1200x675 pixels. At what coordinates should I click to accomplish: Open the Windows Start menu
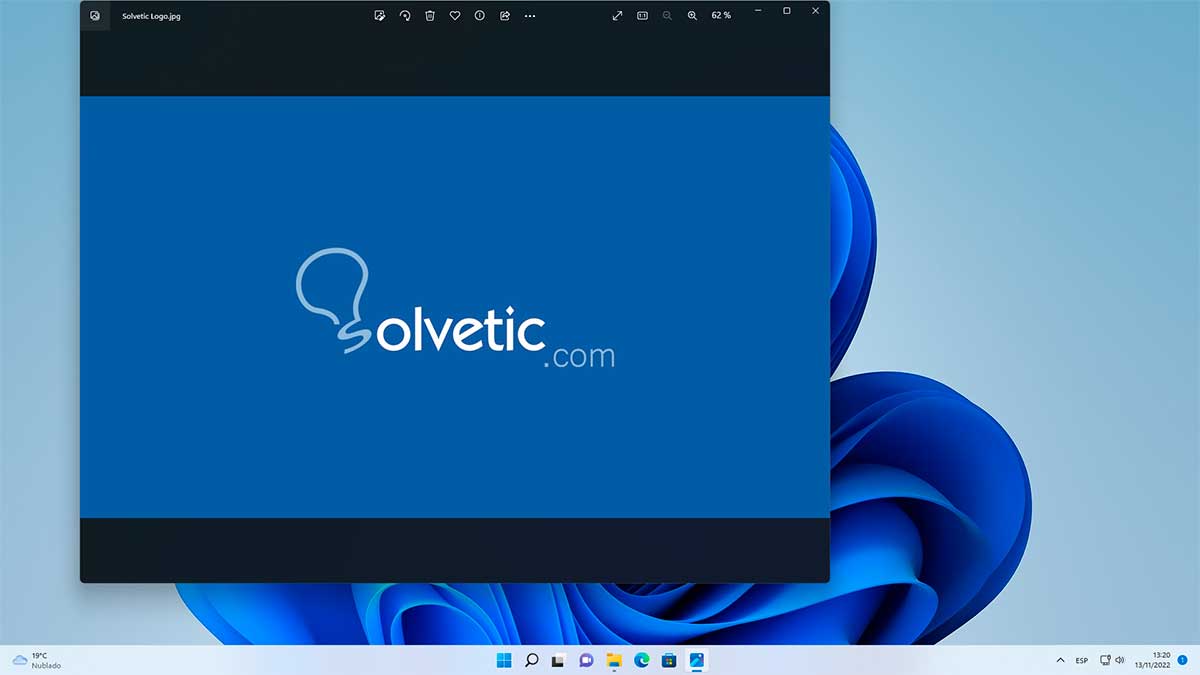point(504,660)
